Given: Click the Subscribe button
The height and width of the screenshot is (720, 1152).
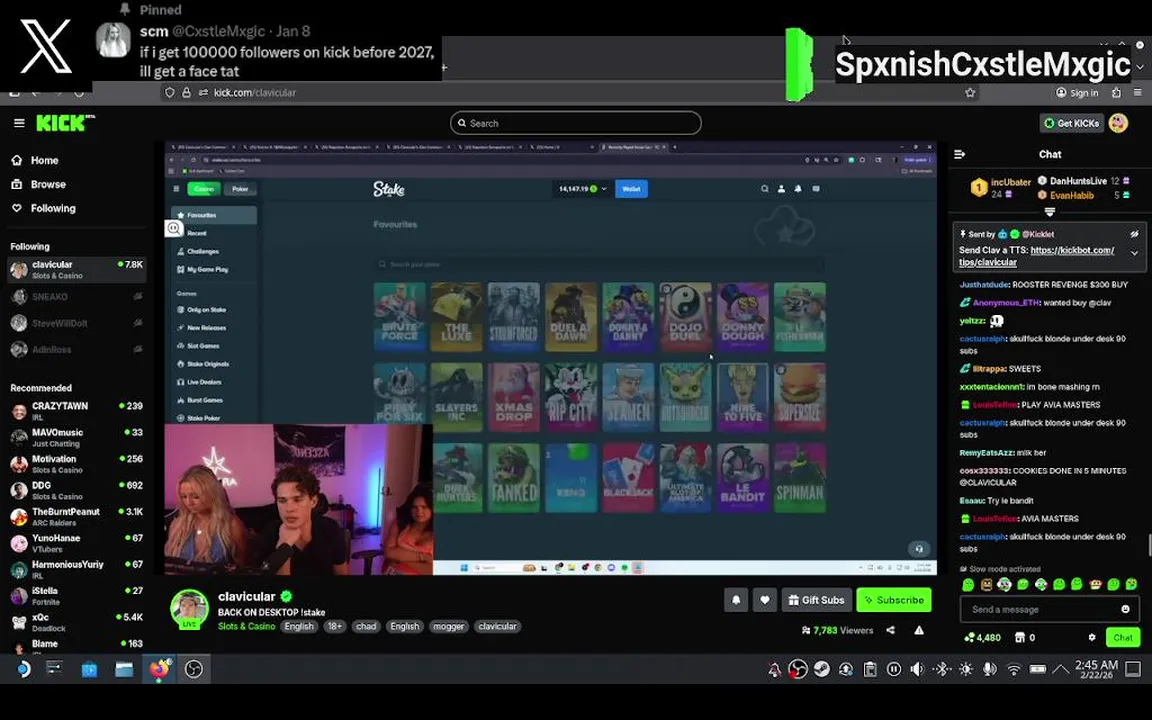Looking at the screenshot, I should [x=893, y=600].
